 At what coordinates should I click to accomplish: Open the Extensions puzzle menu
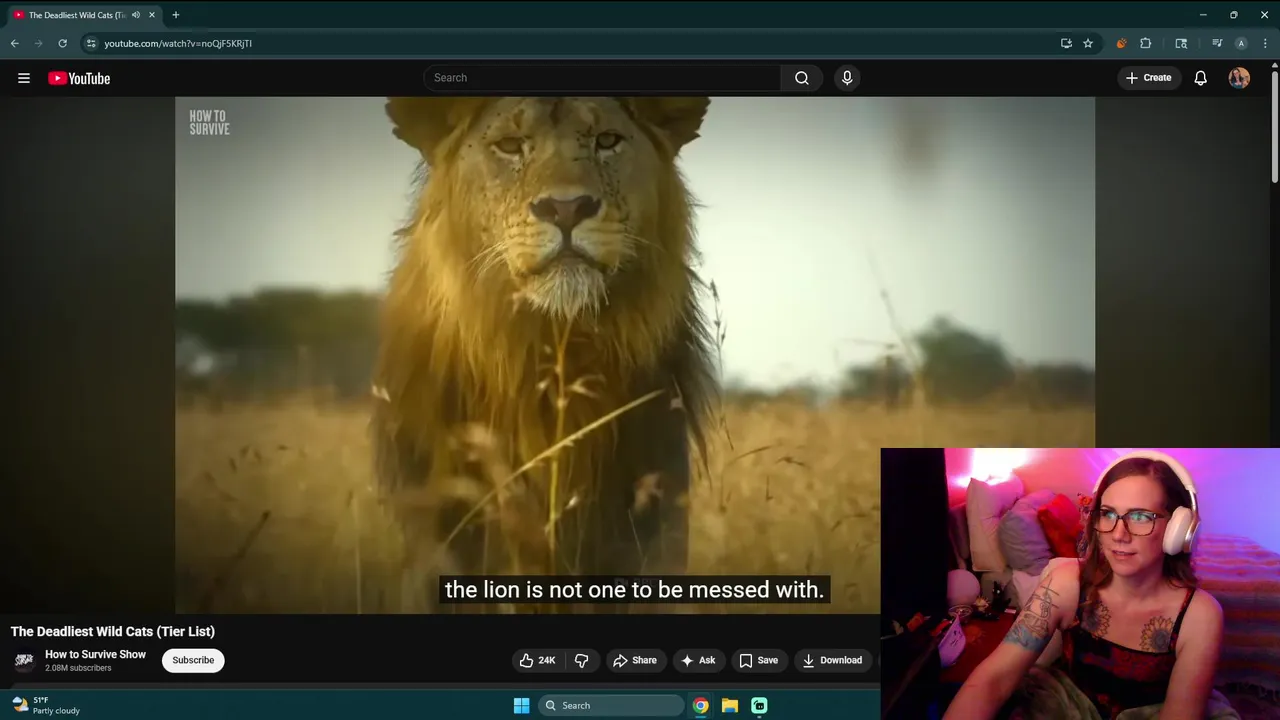click(1146, 43)
